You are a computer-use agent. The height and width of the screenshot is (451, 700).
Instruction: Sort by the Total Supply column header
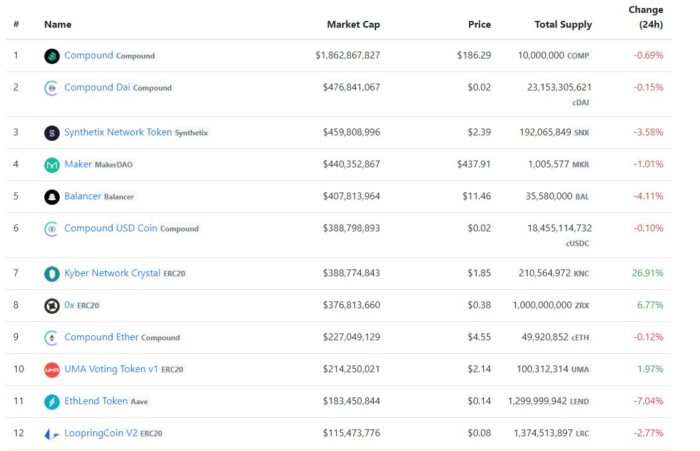(563, 25)
